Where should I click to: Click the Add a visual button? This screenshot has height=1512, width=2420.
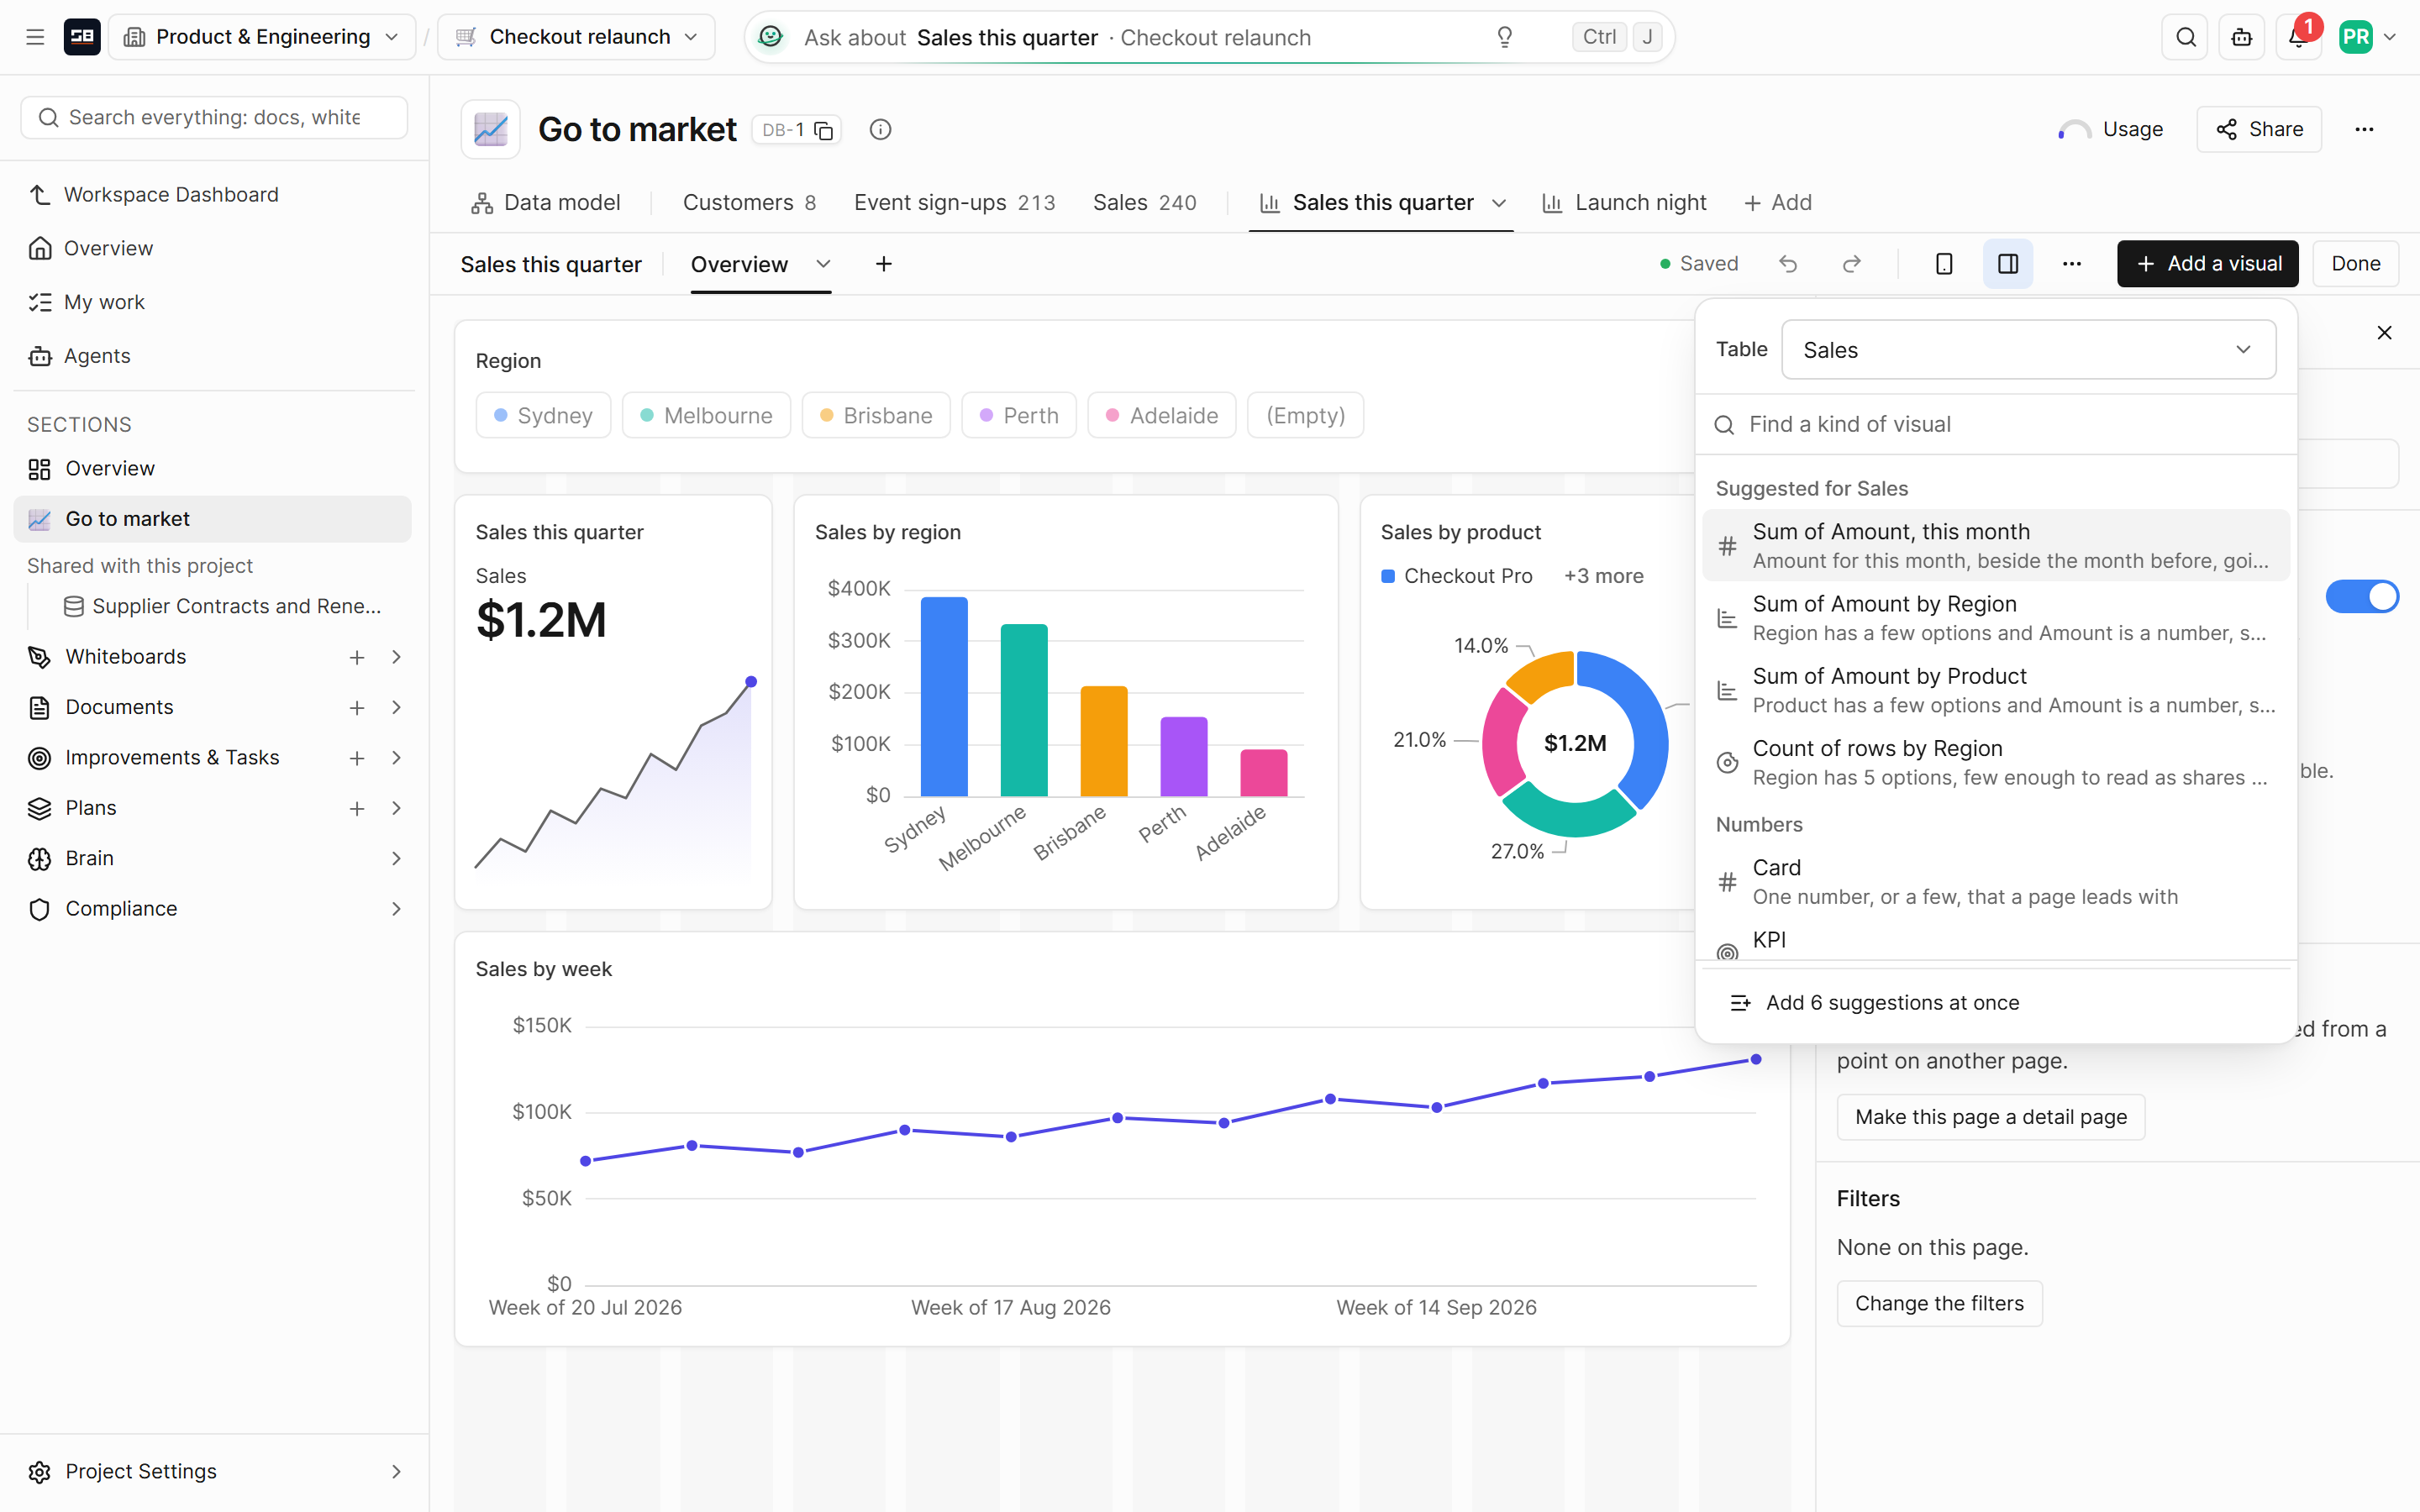(x=2207, y=264)
